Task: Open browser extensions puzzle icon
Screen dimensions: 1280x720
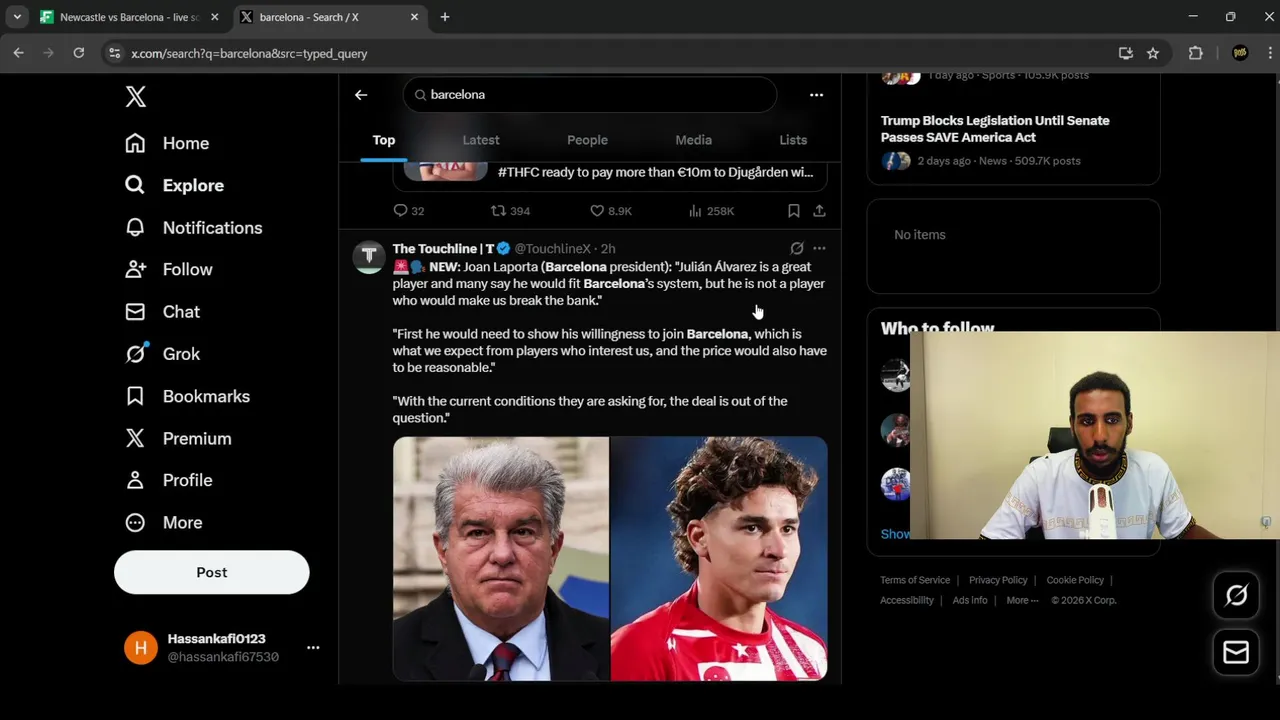Action: tap(1195, 53)
